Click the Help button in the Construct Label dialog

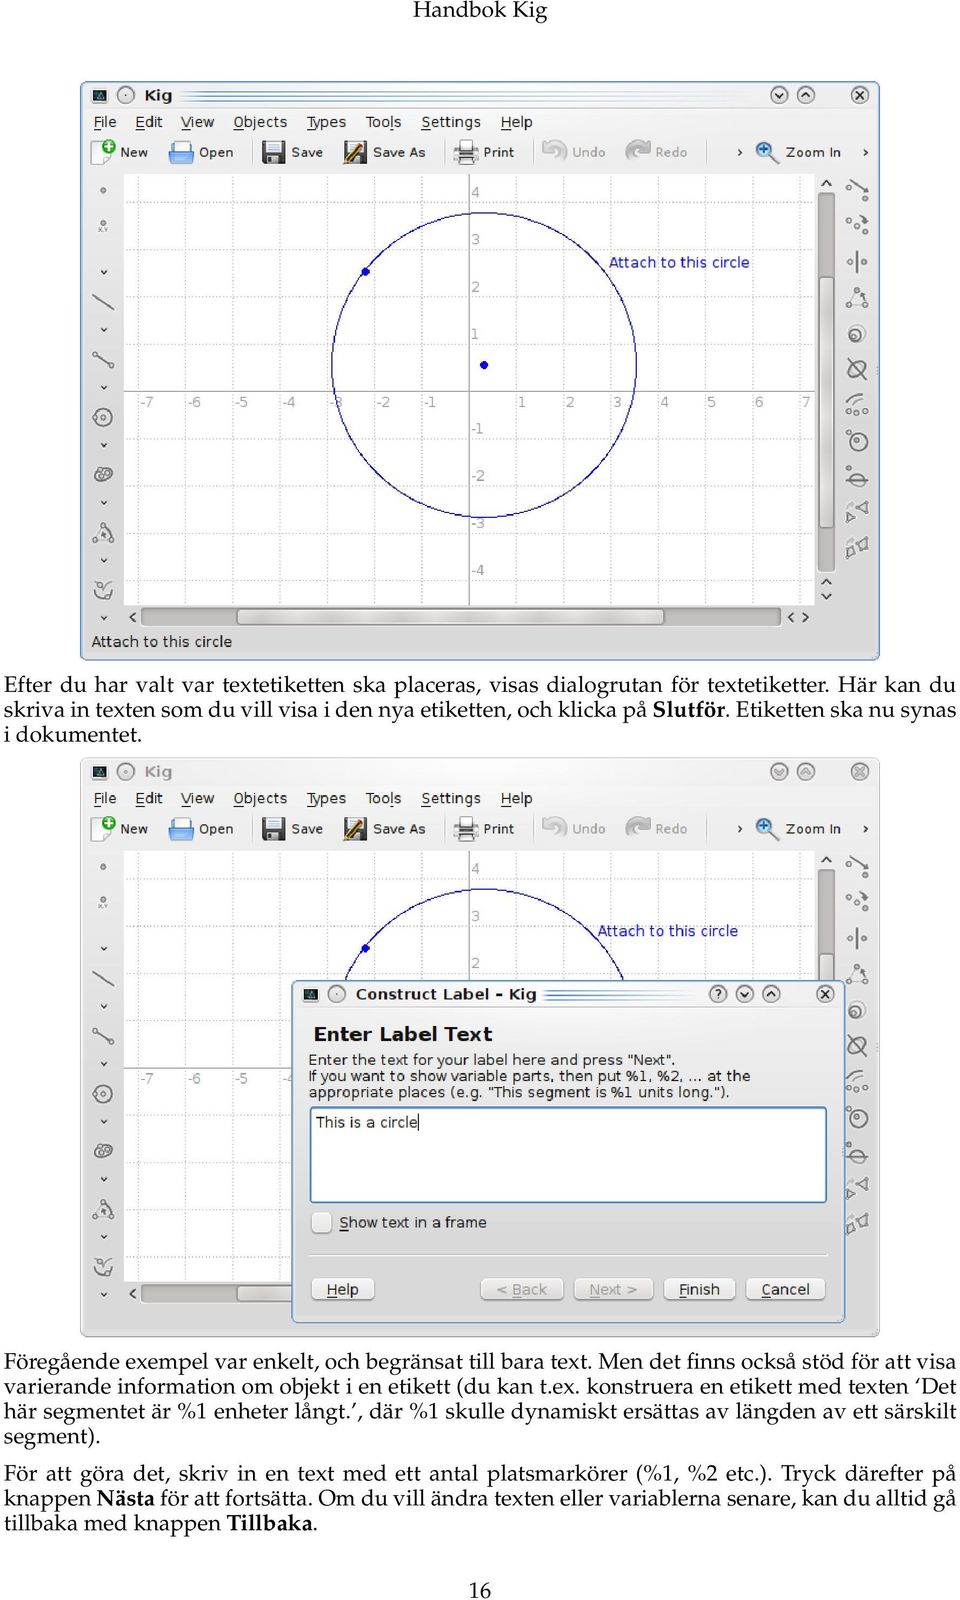tap(342, 1289)
